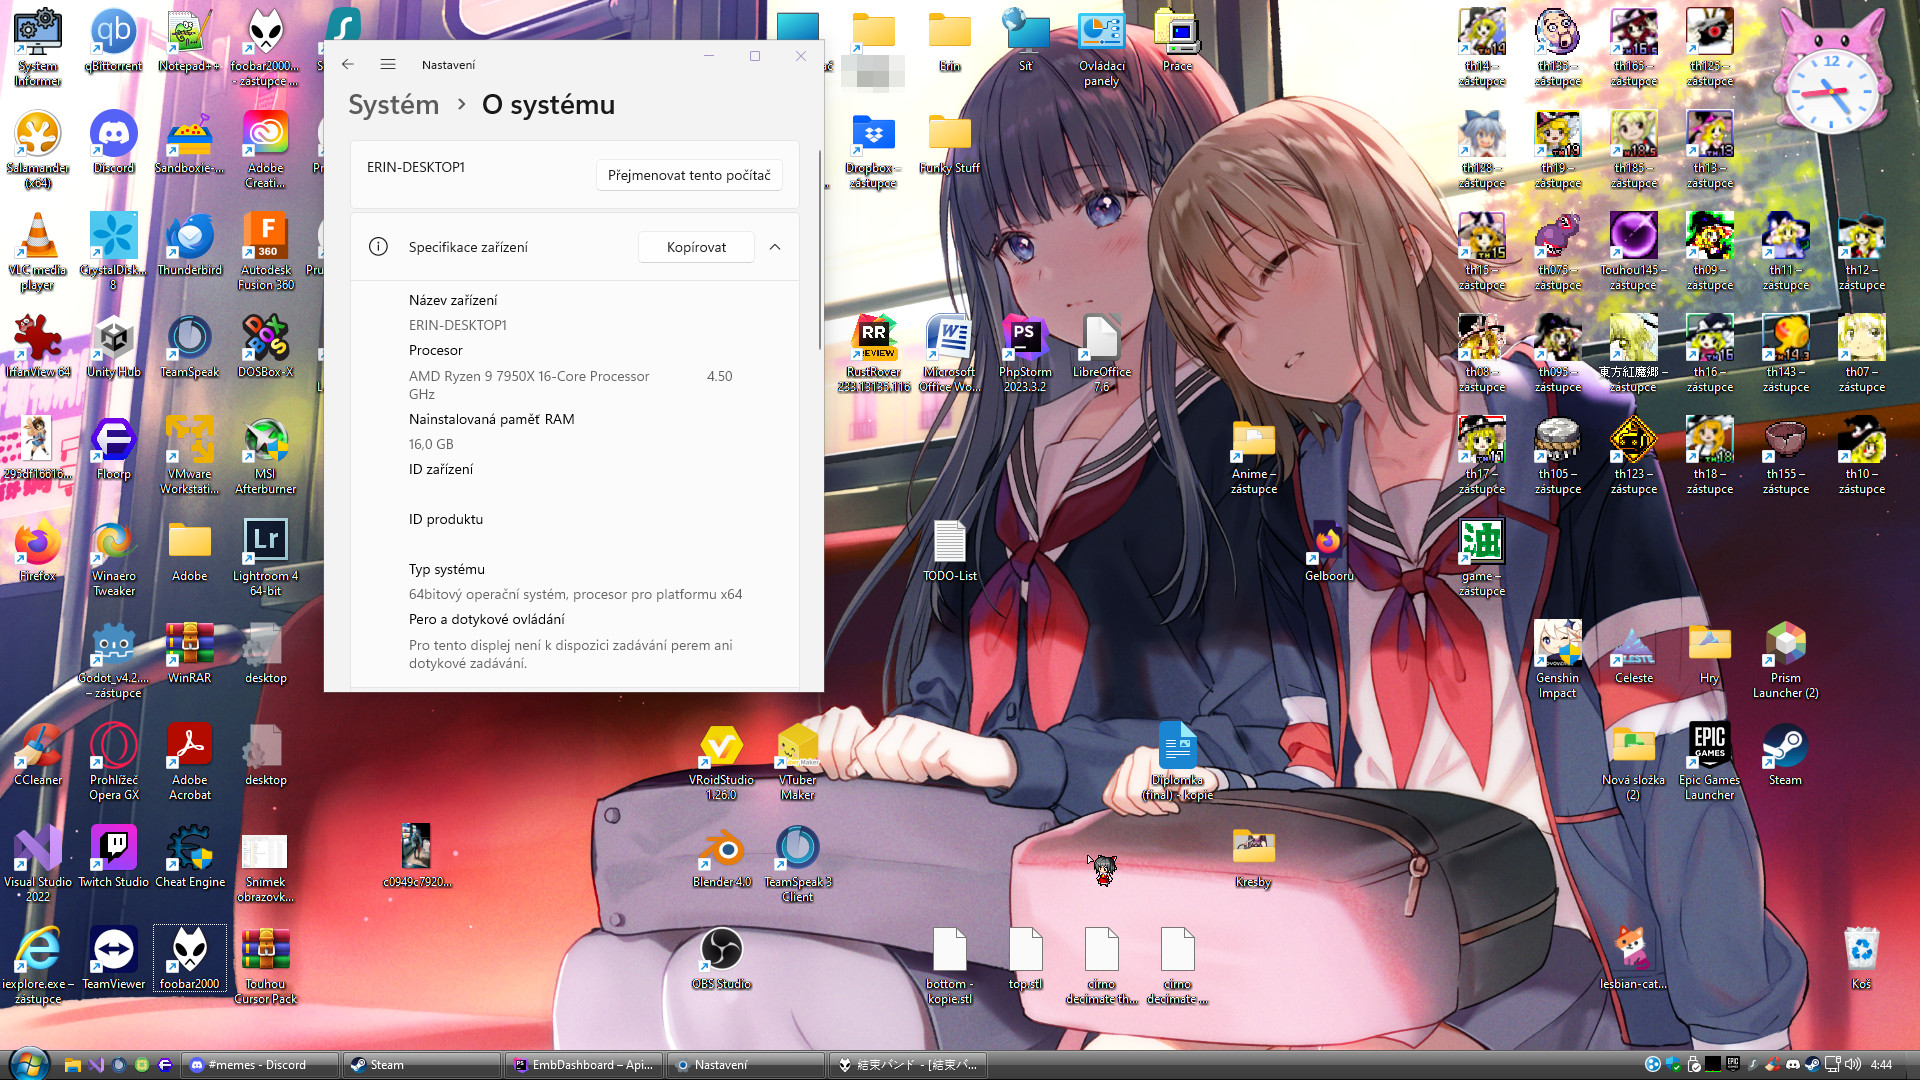Select the Visual Studio 2022 icon

(x=38, y=863)
